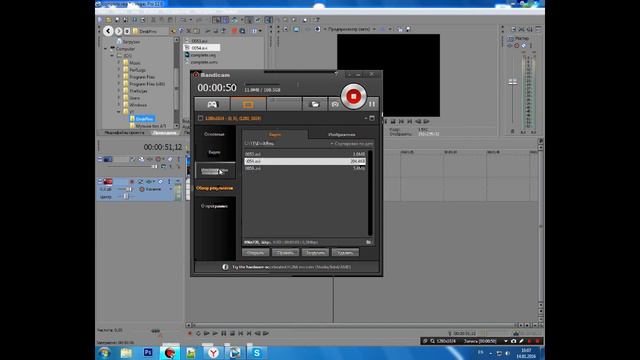Go back in Vegas explorer
640x360 pixels.
point(108,31)
